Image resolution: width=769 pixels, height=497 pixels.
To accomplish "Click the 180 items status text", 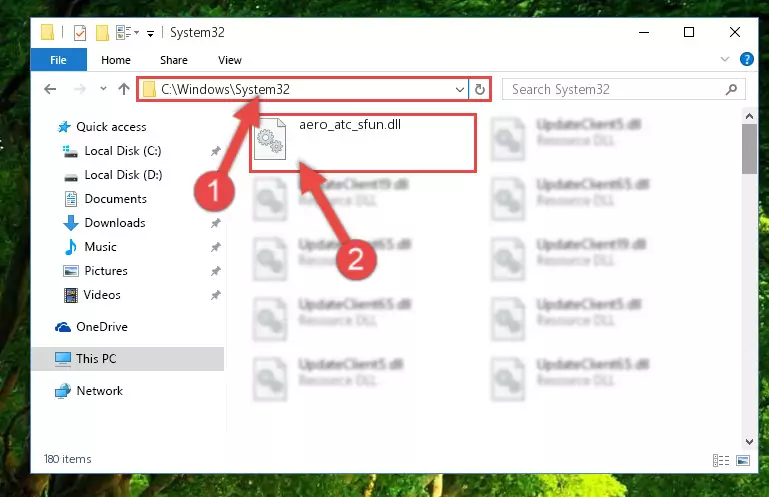I will (x=67, y=459).
